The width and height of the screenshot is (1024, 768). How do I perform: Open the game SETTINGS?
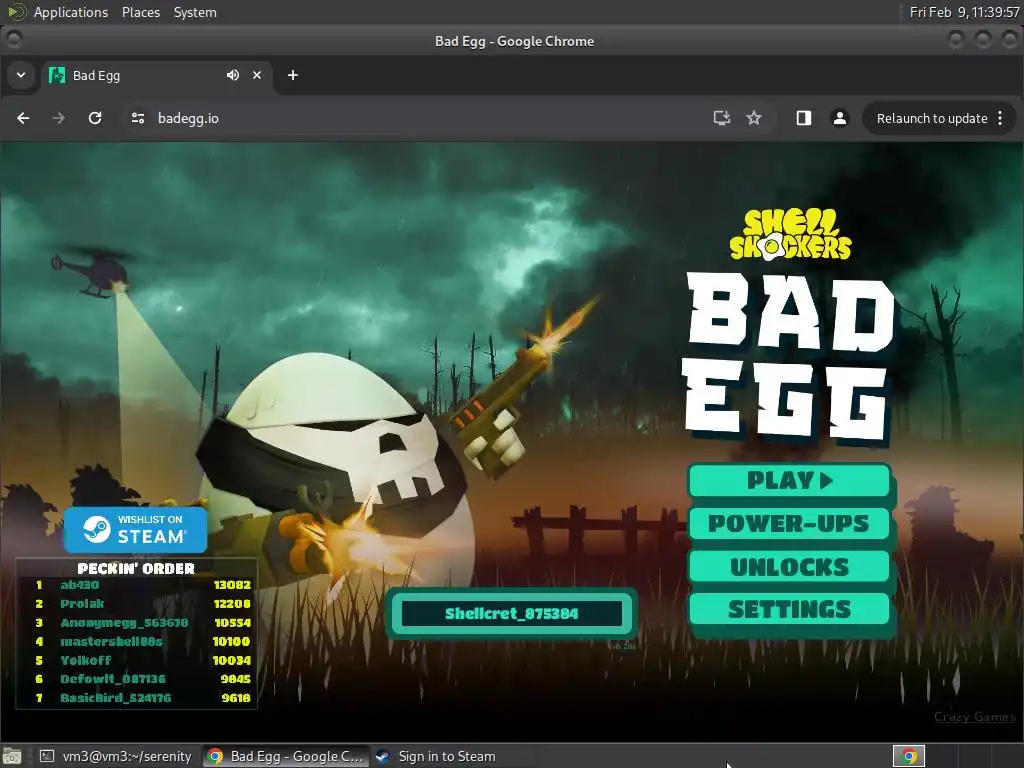tap(790, 609)
